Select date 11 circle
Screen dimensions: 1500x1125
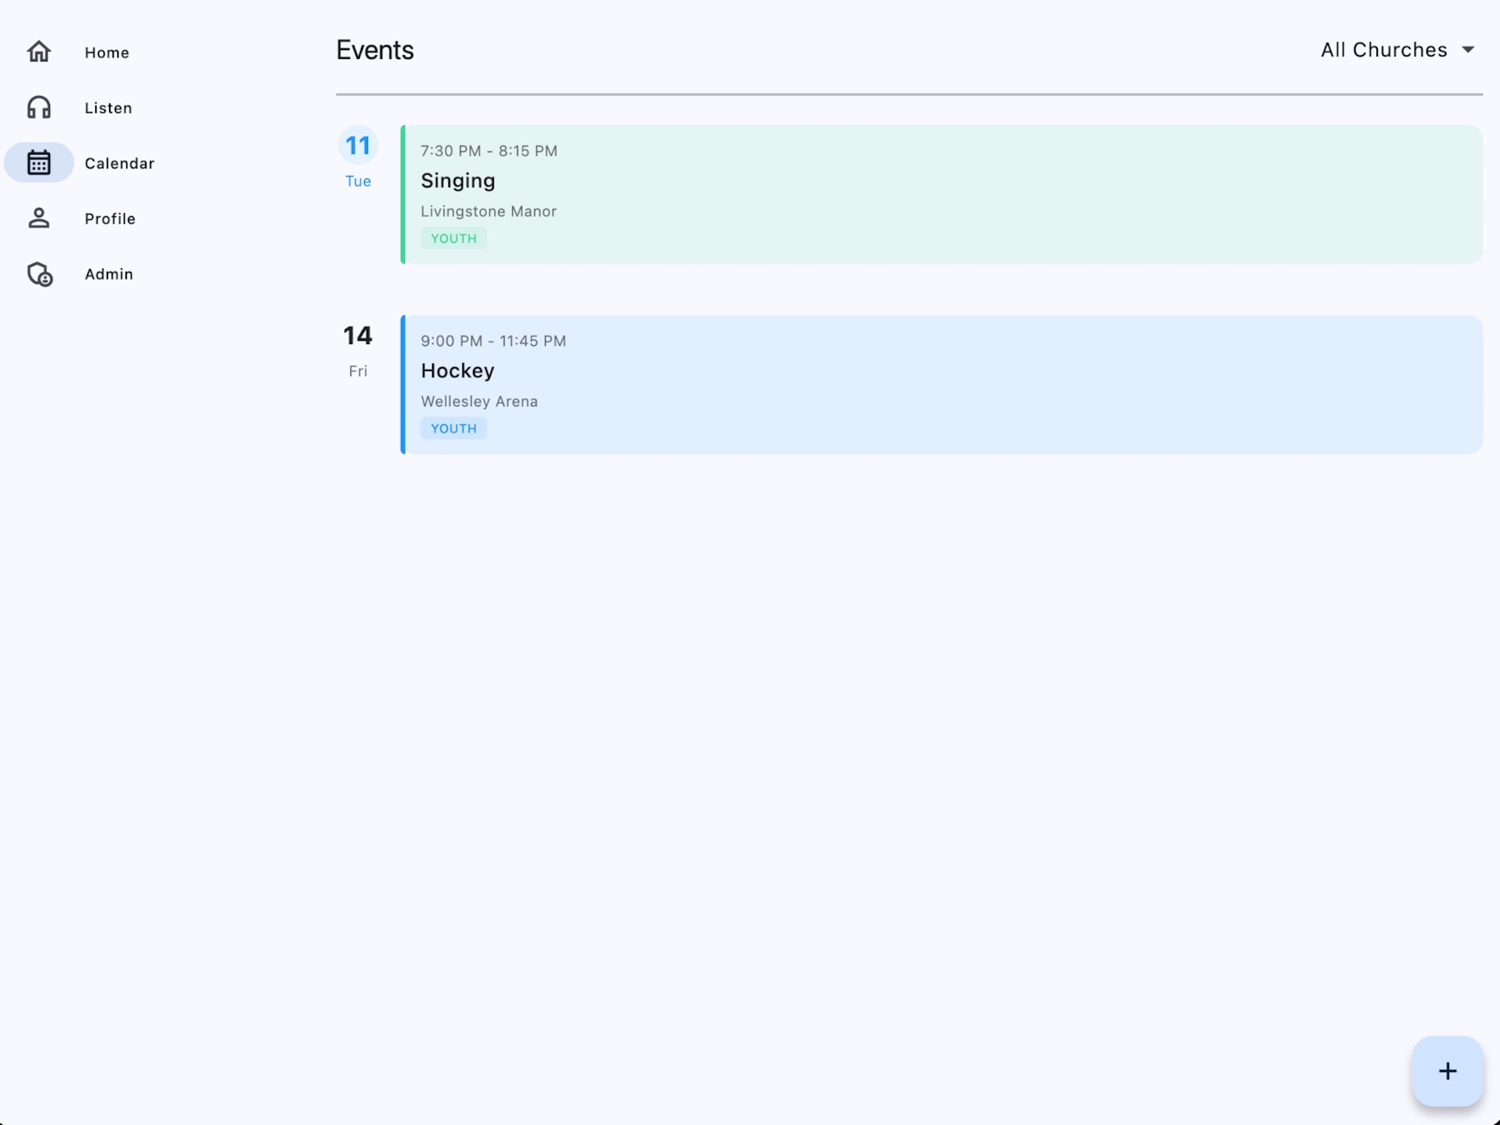coord(358,146)
